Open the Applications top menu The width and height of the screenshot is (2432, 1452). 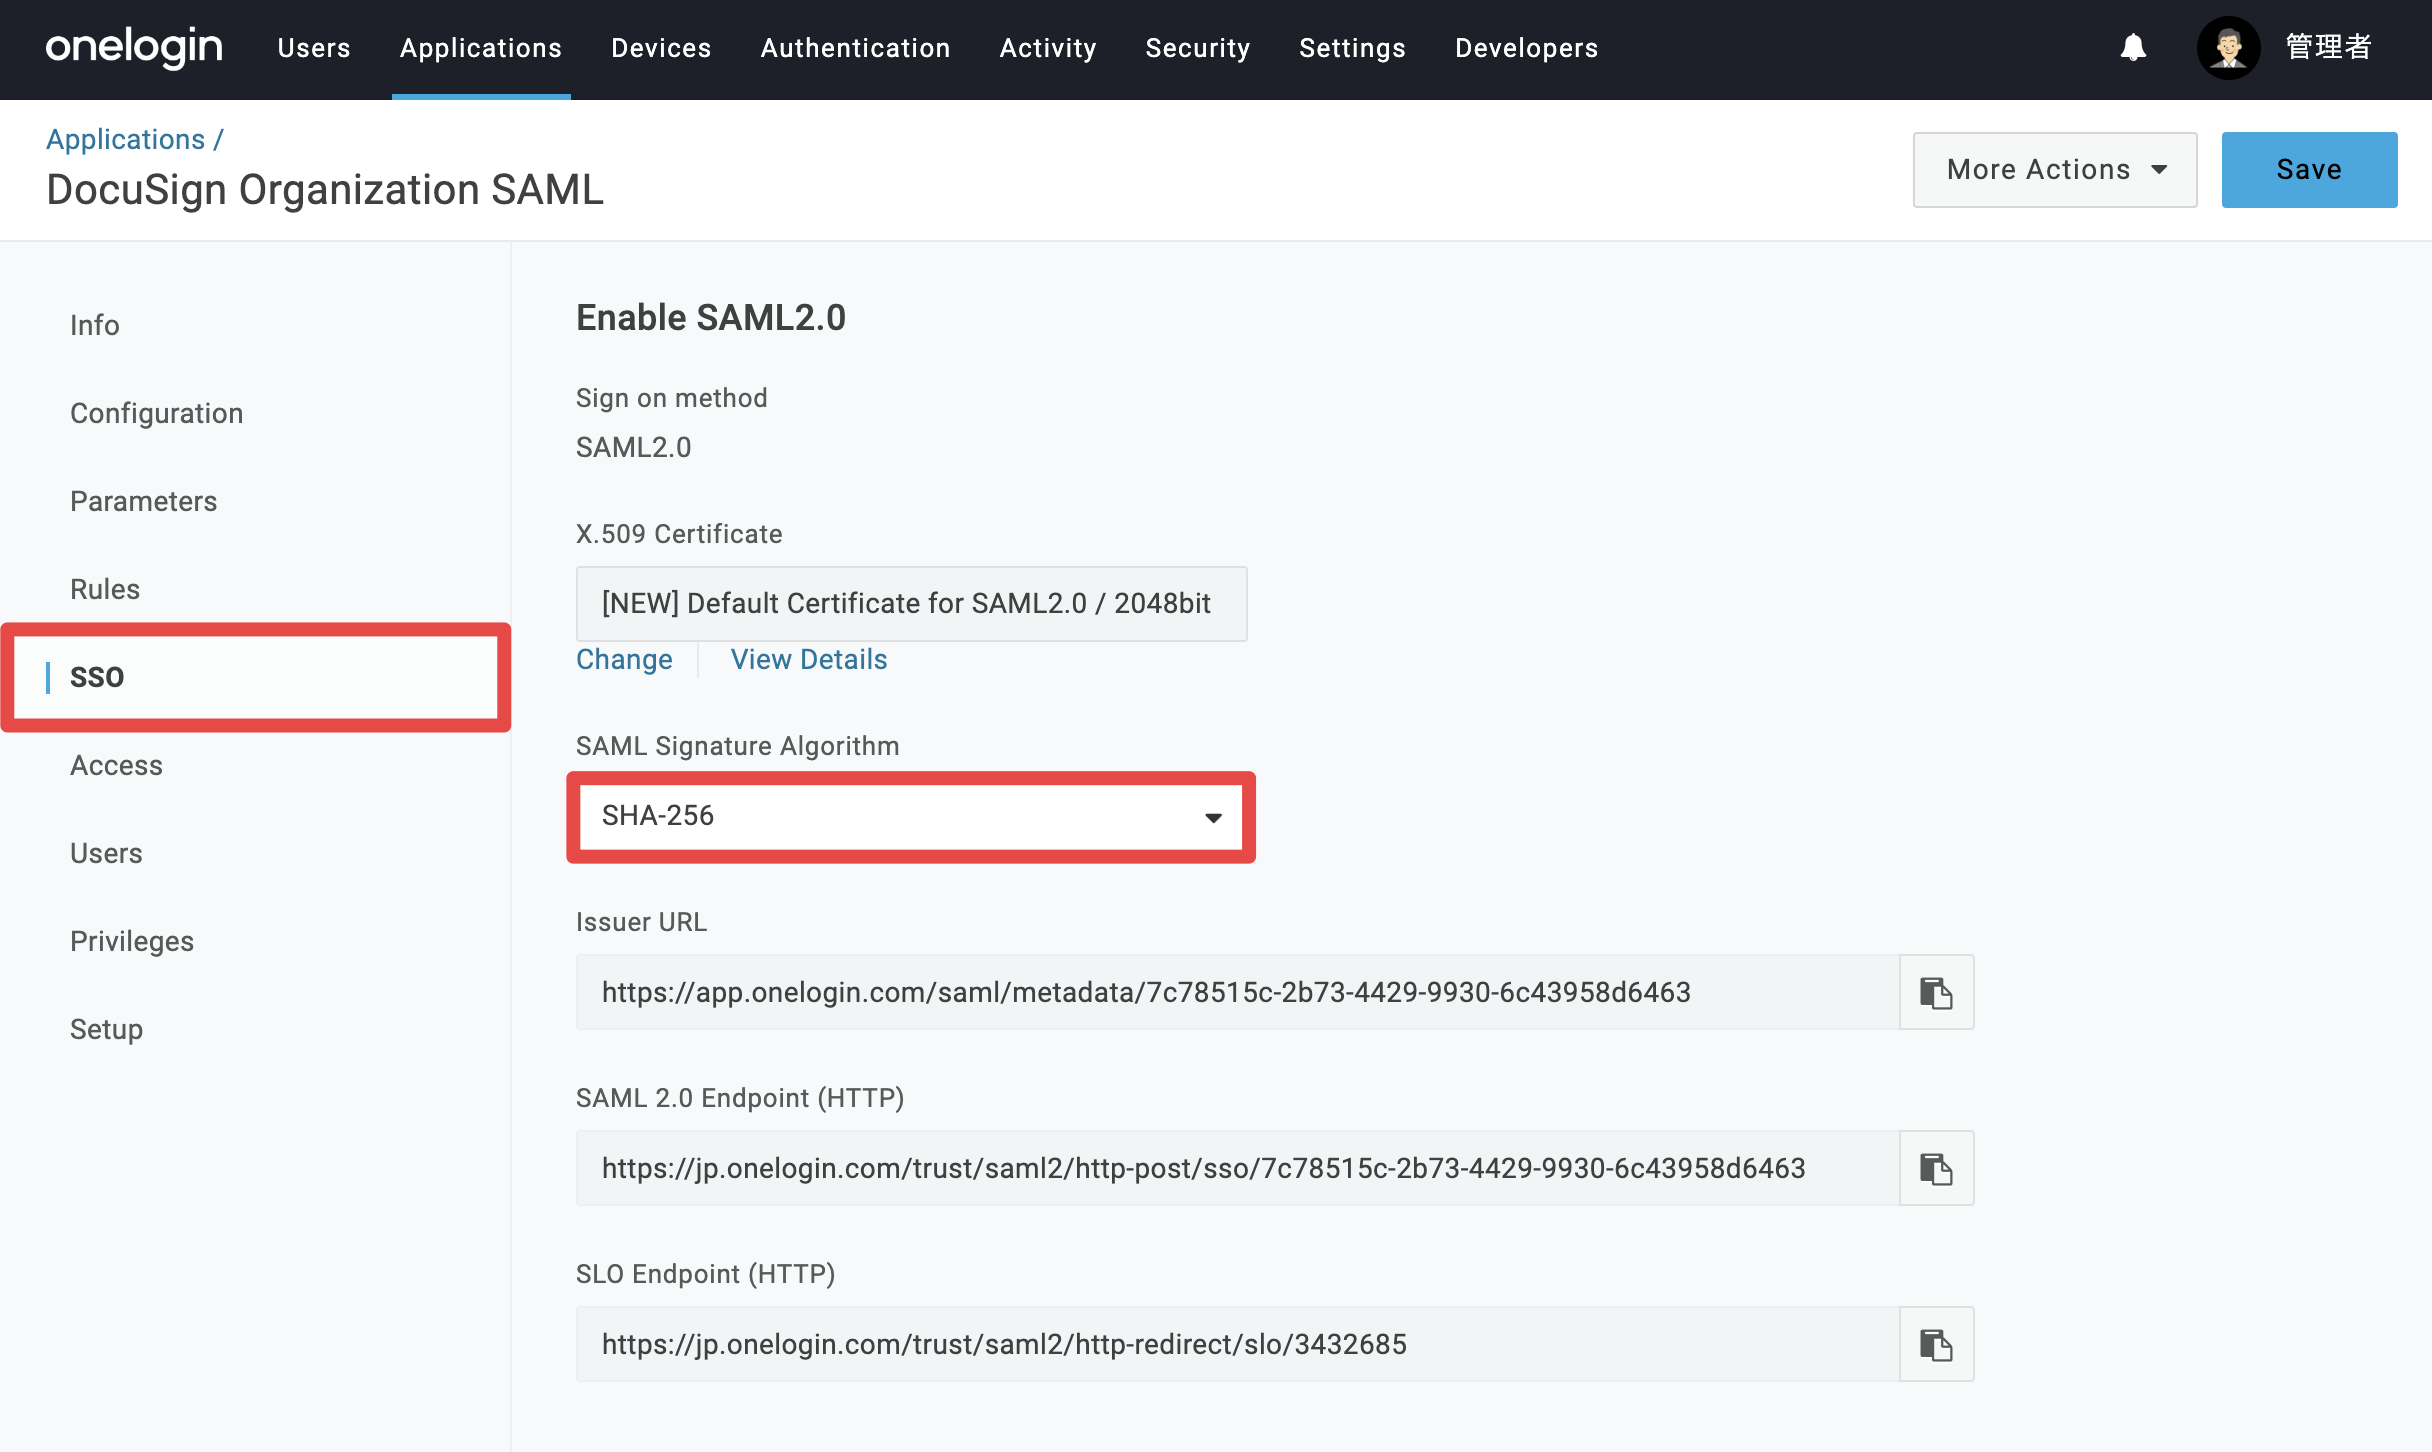point(481,48)
